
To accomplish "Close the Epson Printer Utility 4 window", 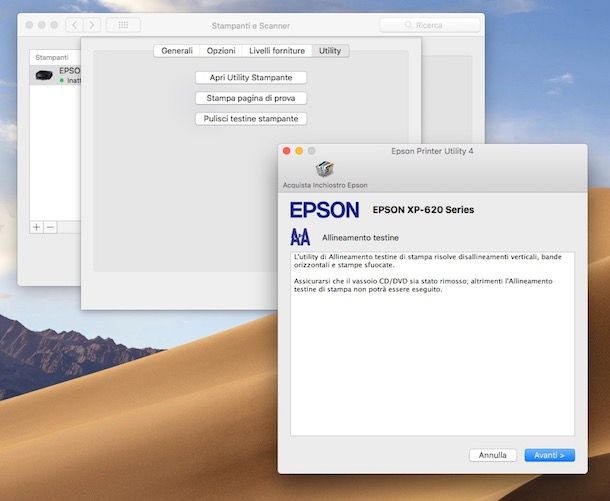I will click(287, 151).
